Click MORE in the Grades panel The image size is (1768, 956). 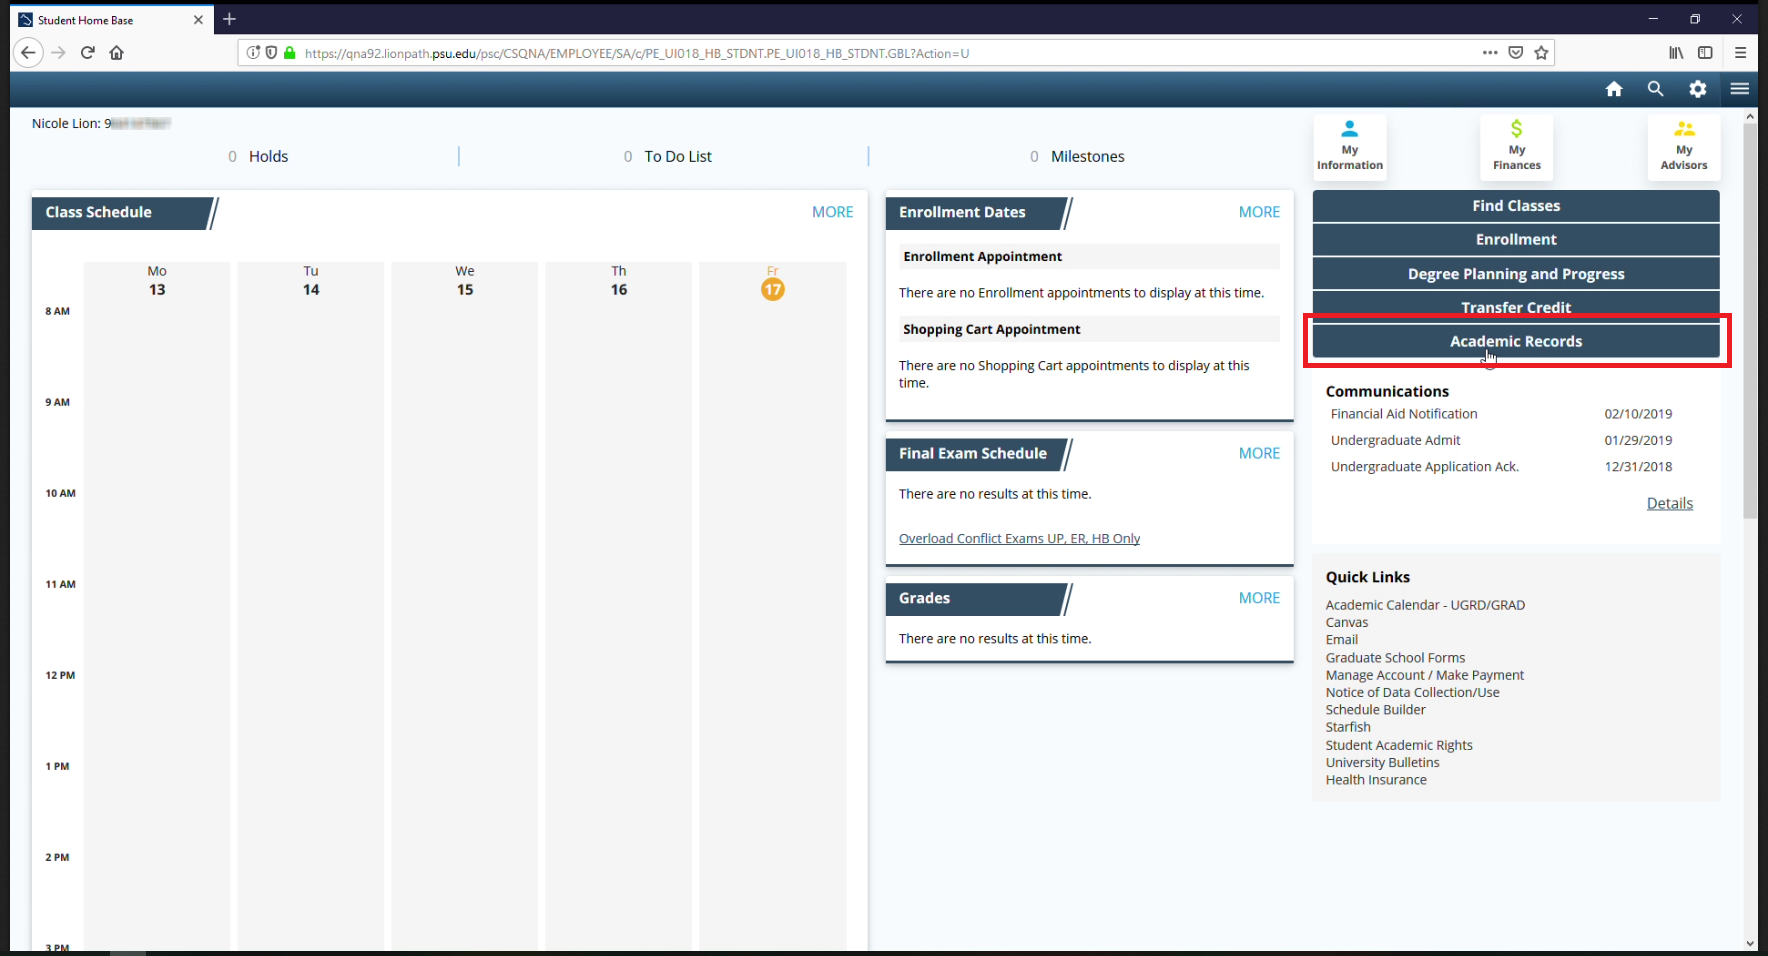1259,598
